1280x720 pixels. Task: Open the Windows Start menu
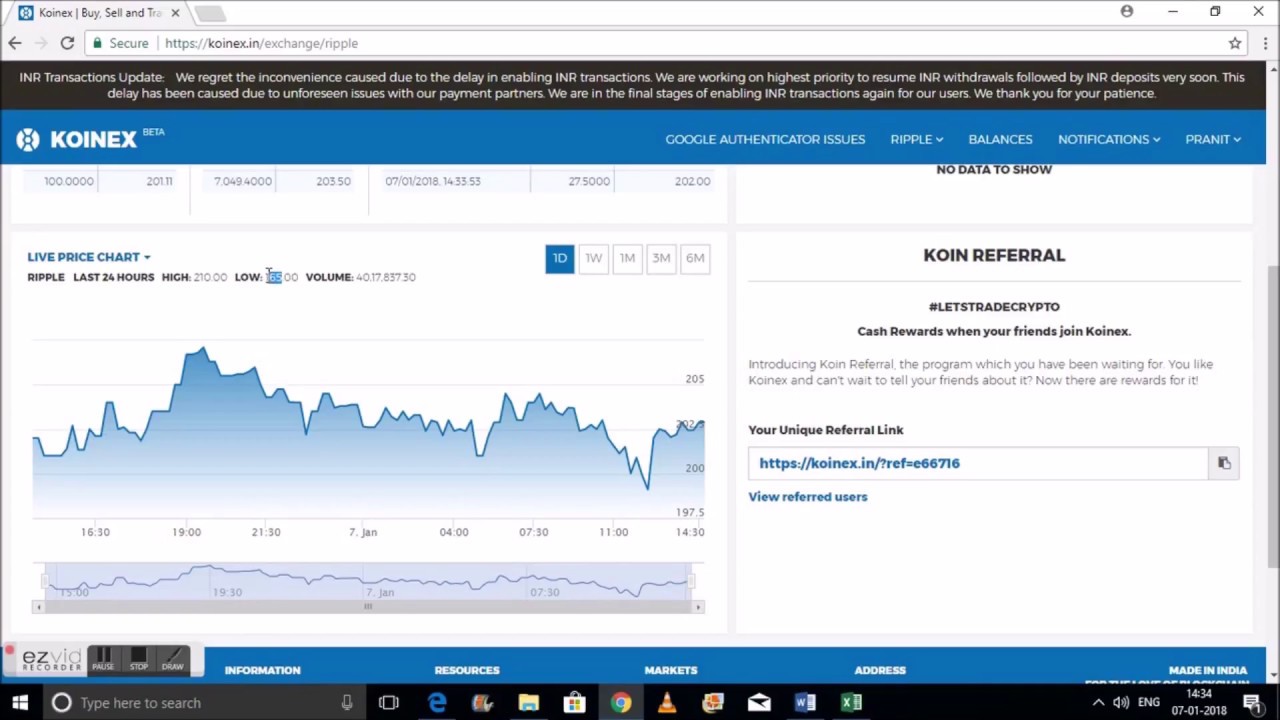click(20, 703)
